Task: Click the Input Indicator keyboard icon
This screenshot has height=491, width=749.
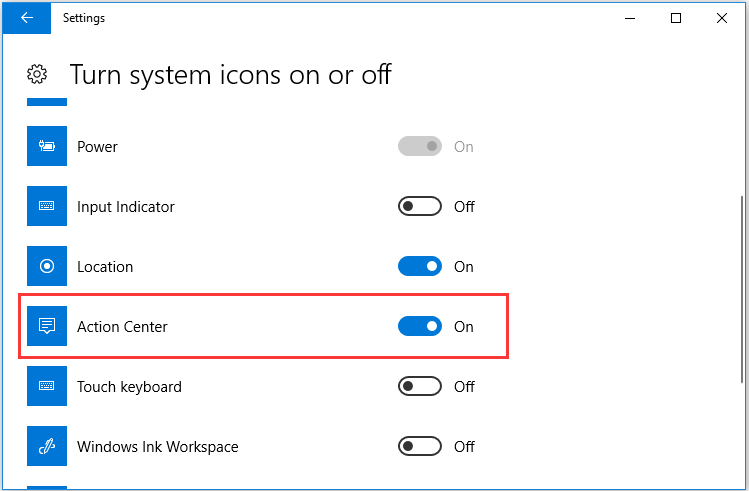Action: (47, 206)
